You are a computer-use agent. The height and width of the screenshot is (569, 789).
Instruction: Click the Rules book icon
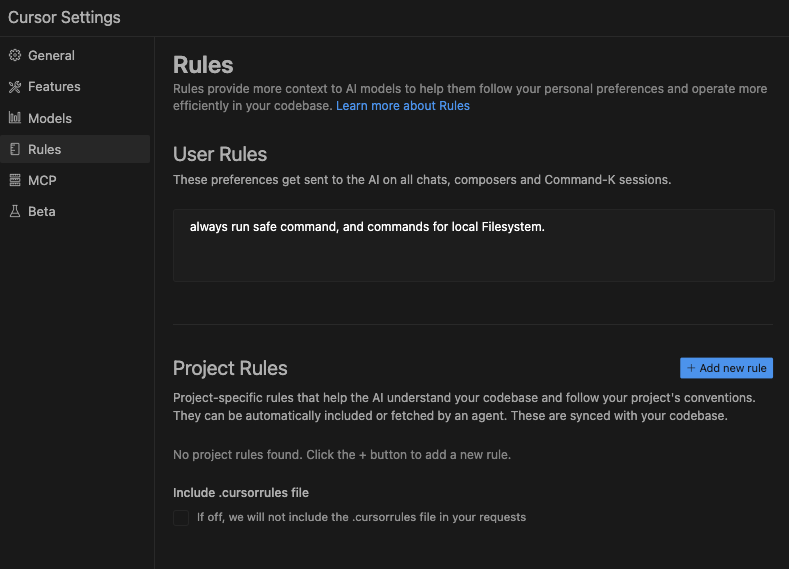[15, 149]
